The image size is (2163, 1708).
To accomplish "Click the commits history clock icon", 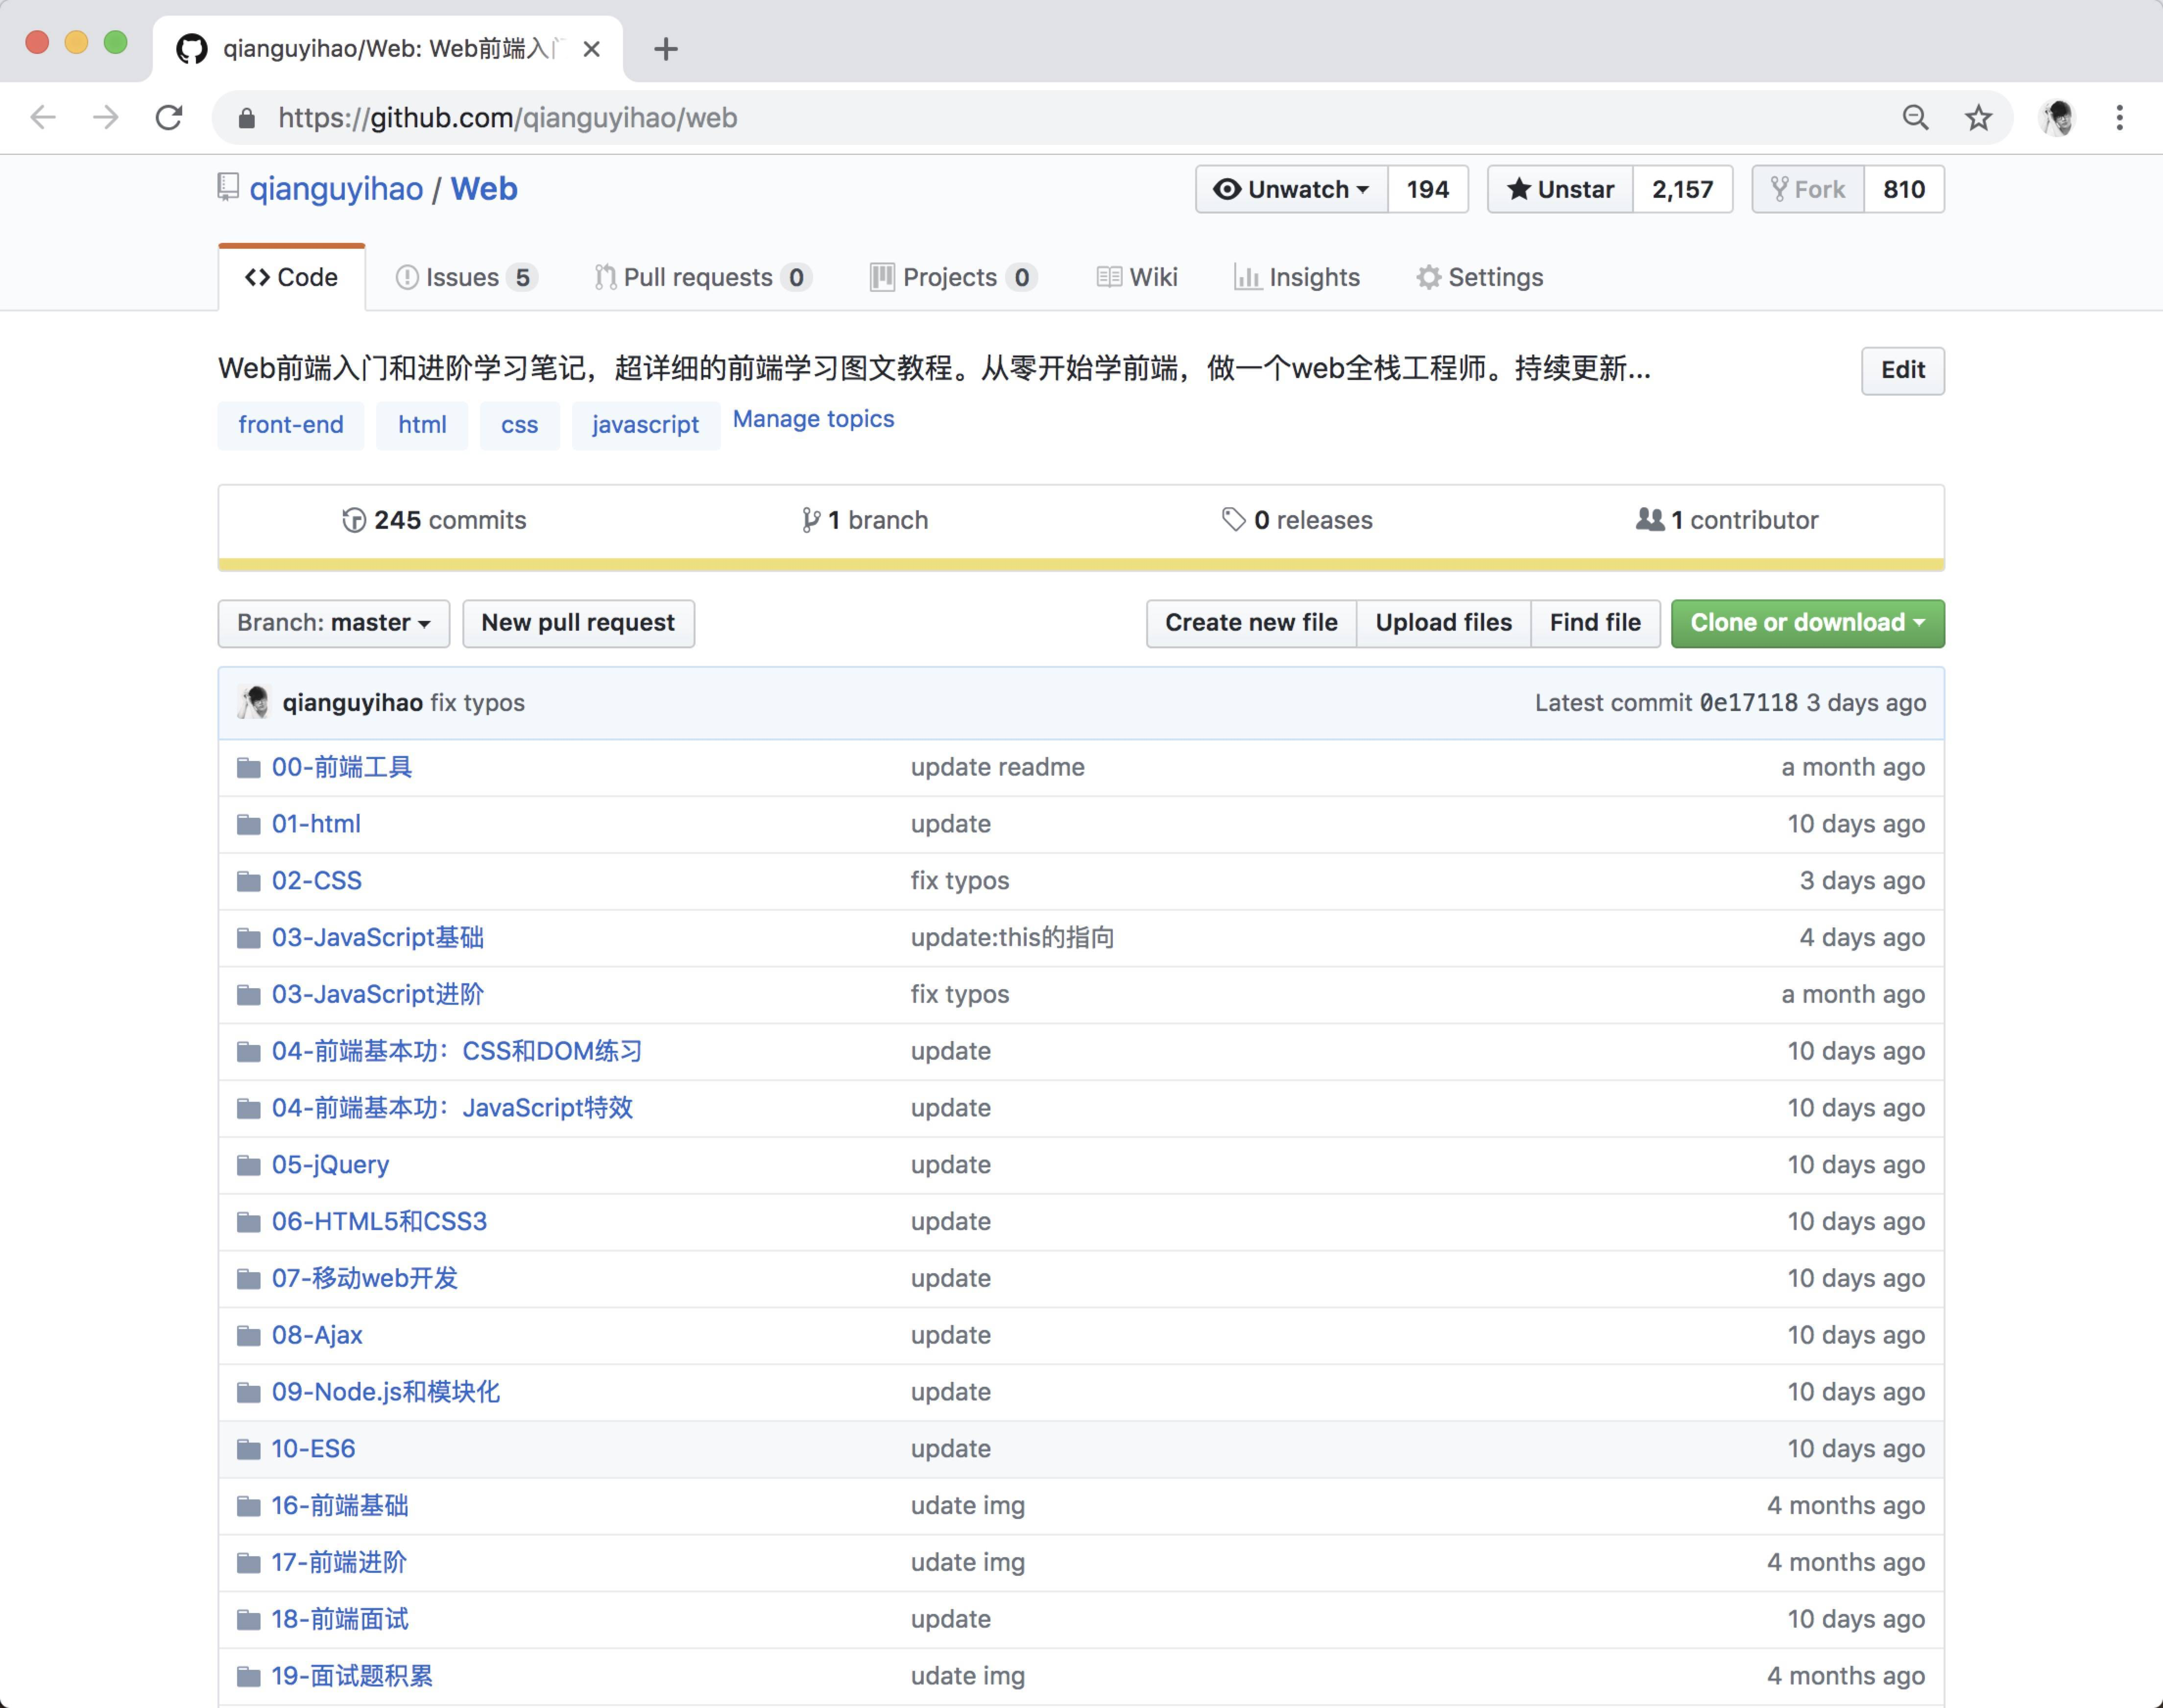I will 354,520.
